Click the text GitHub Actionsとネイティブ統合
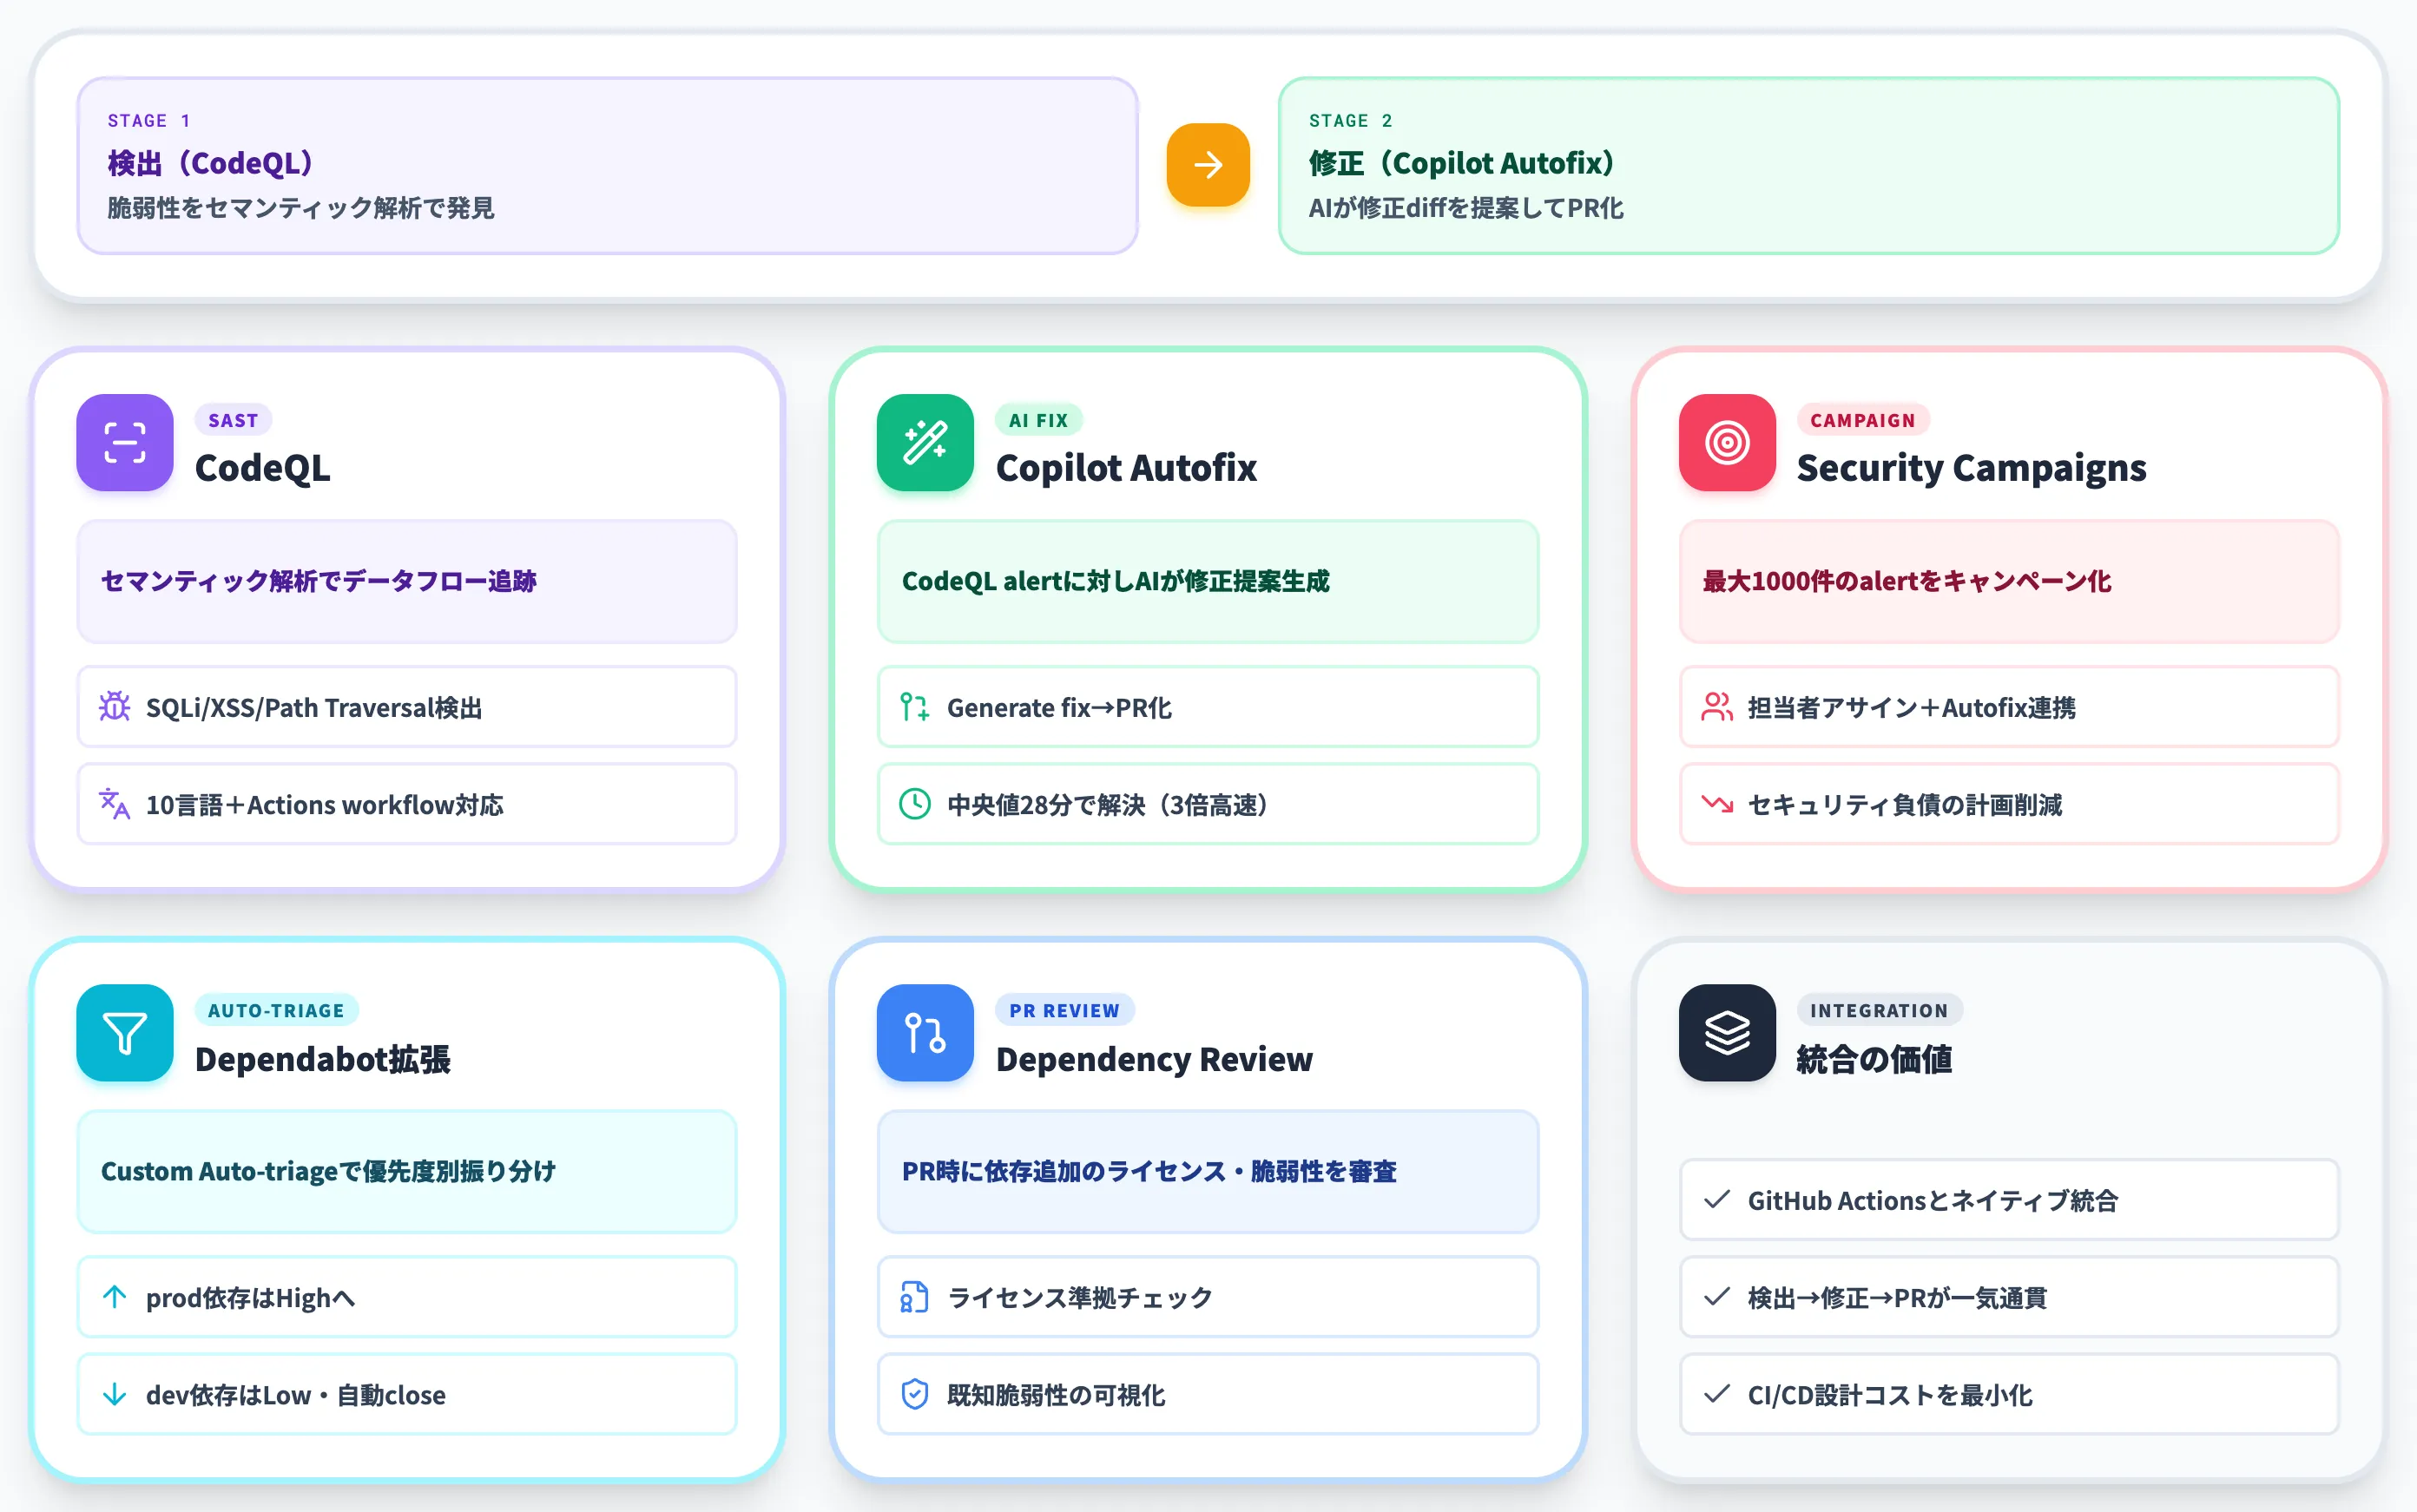The height and width of the screenshot is (1512, 2417). point(1932,1199)
